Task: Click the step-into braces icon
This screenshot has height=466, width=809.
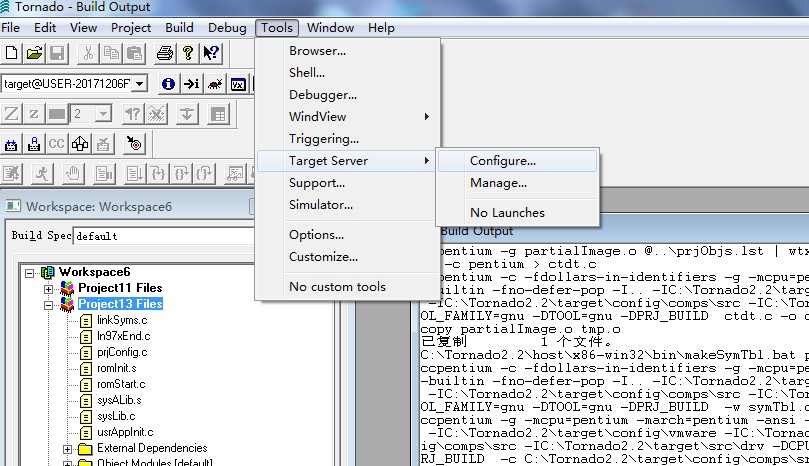Action: point(157,174)
